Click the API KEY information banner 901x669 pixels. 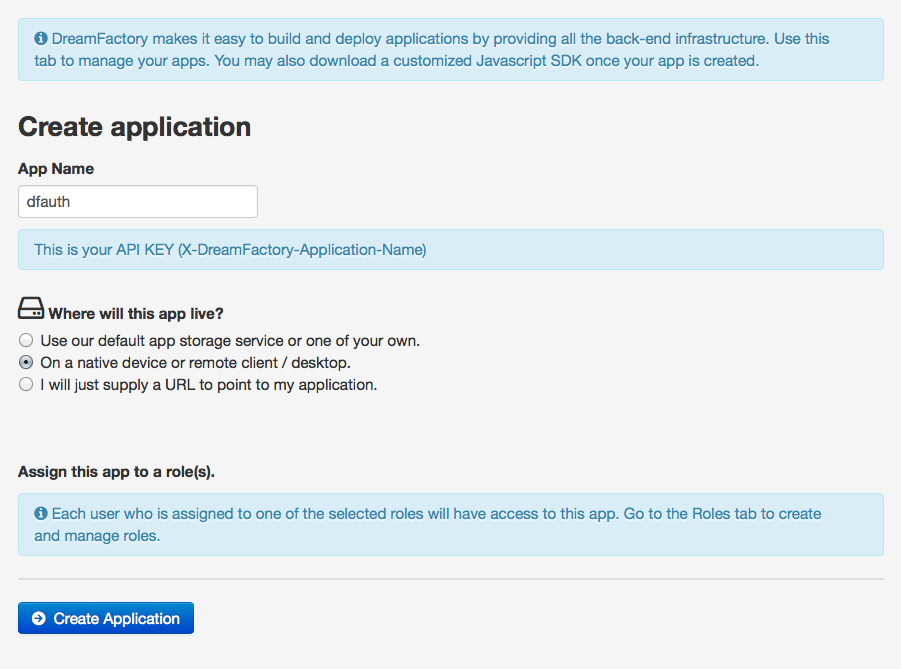(450, 249)
